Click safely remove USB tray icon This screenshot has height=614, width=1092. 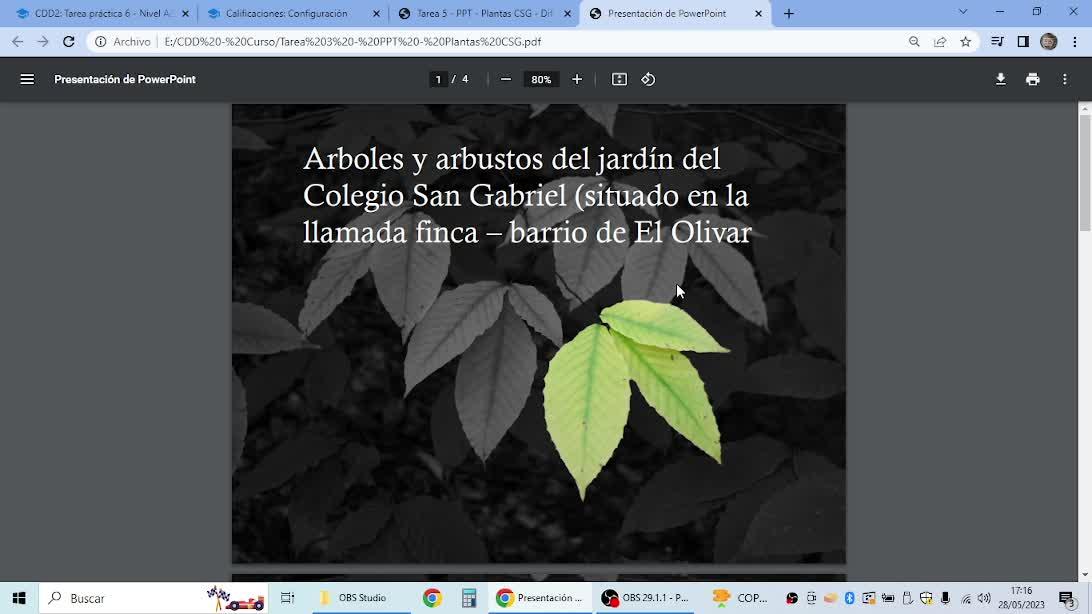point(907,598)
